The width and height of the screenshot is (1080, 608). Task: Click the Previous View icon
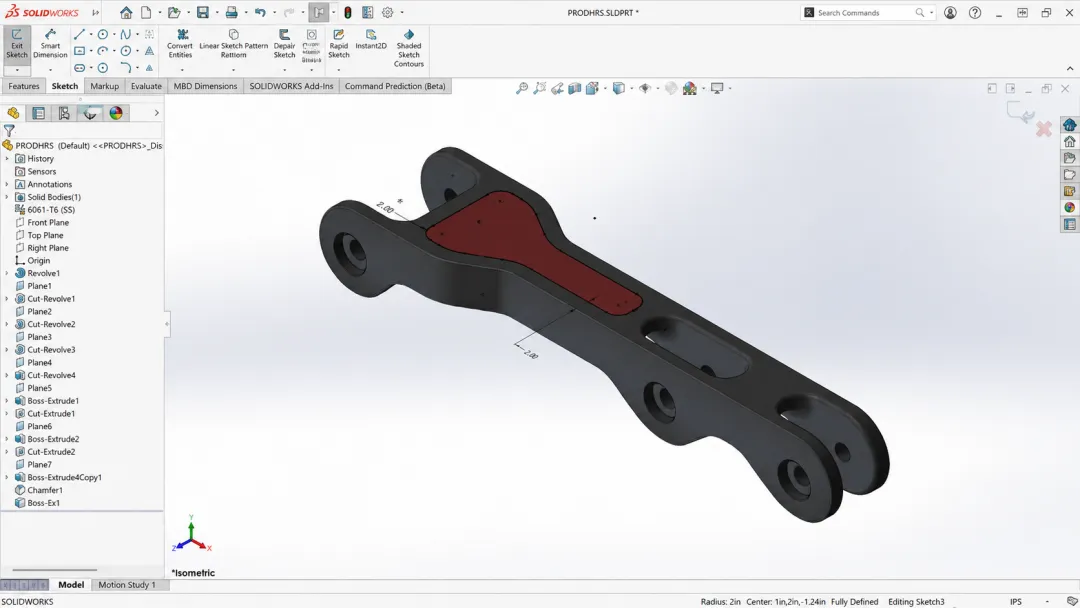(557, 88)
